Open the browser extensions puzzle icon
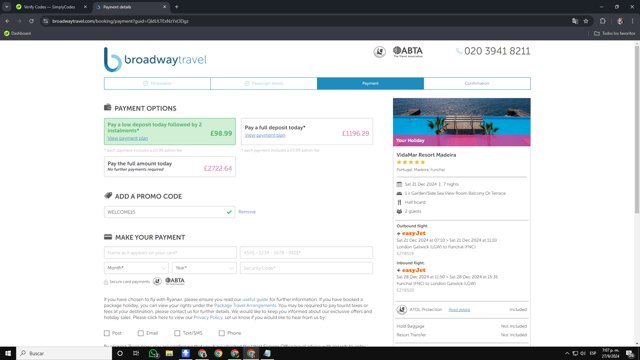 [603, 21]
